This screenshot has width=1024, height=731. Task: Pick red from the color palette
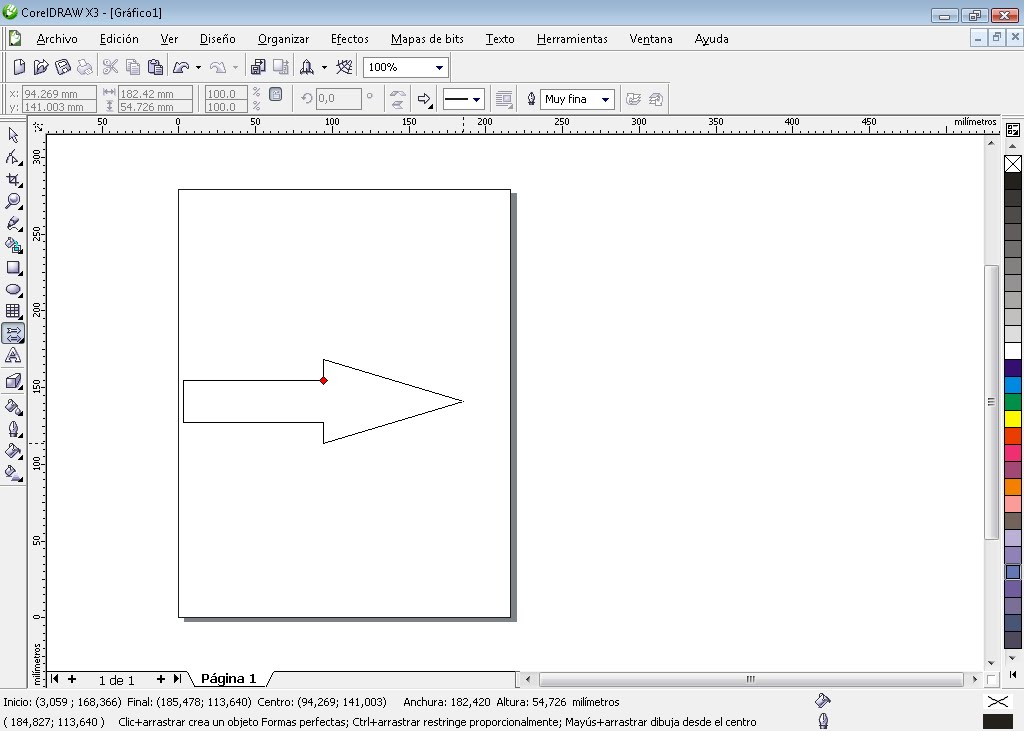1014,435
